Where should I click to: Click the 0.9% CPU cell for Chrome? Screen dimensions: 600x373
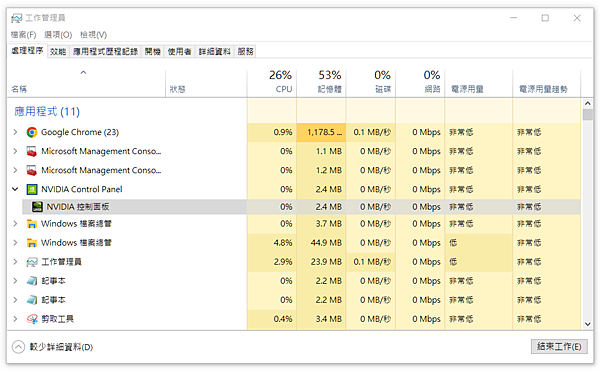(272, 132)
